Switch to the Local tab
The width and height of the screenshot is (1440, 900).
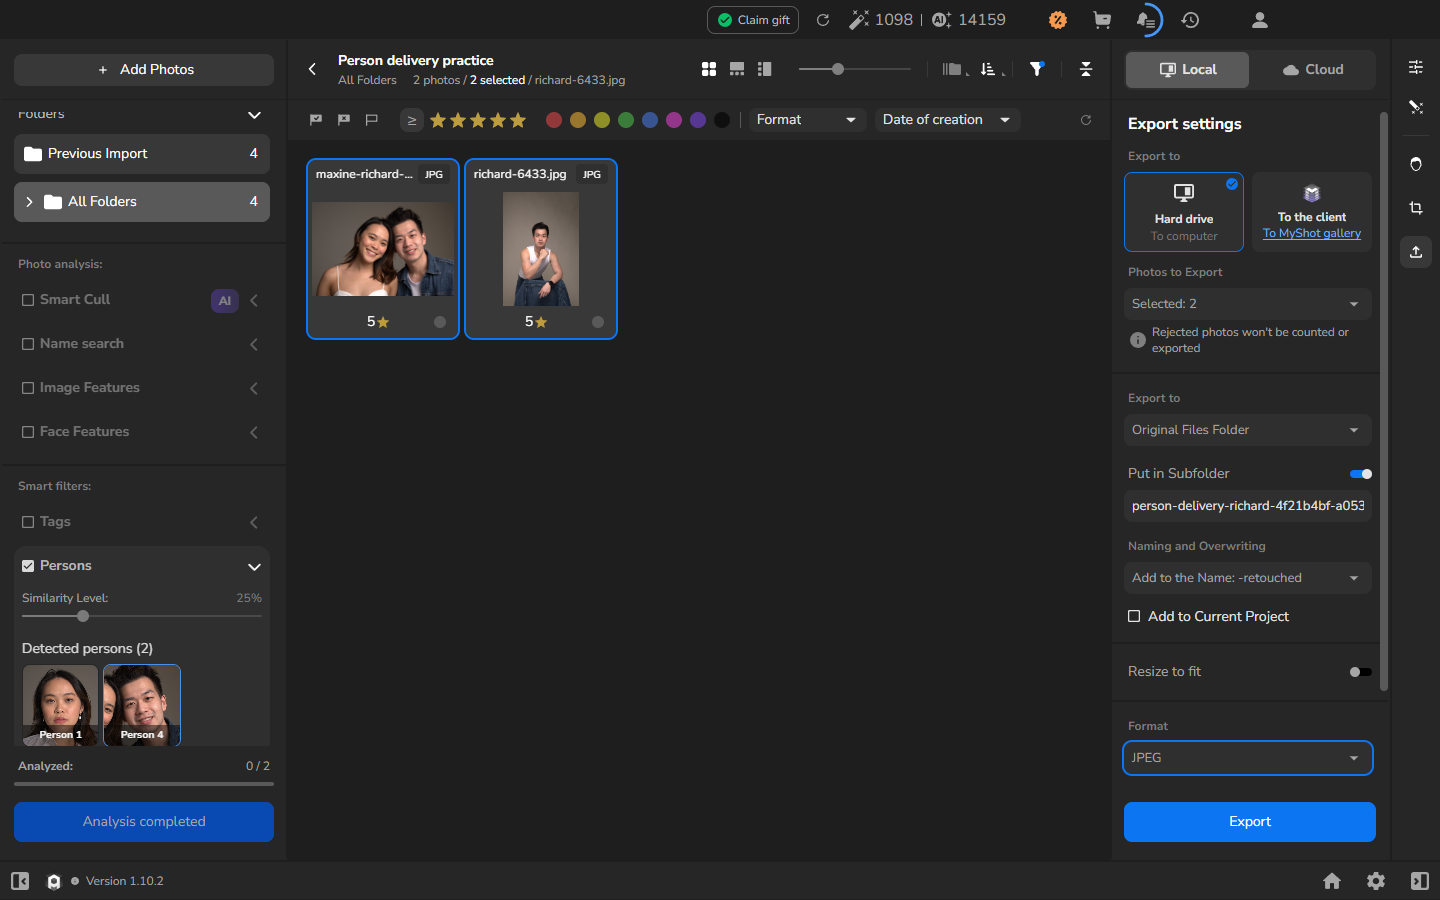(x=1188, y=70)
